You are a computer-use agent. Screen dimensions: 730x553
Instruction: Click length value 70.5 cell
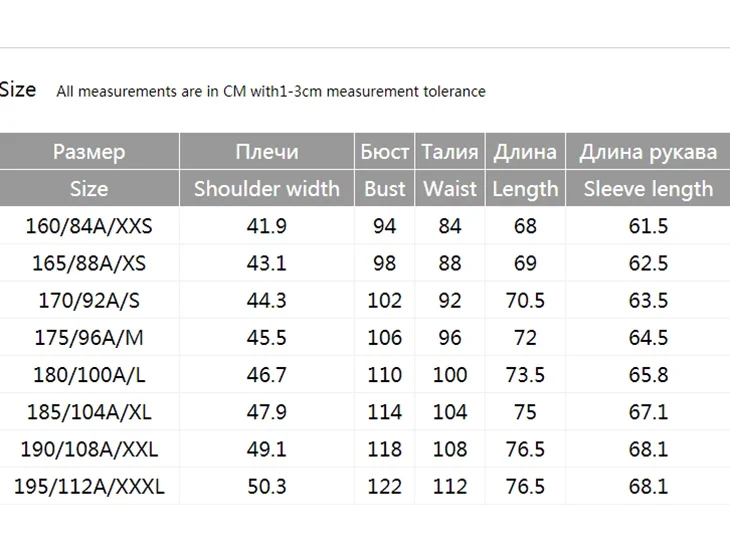(x=525, y=301)
